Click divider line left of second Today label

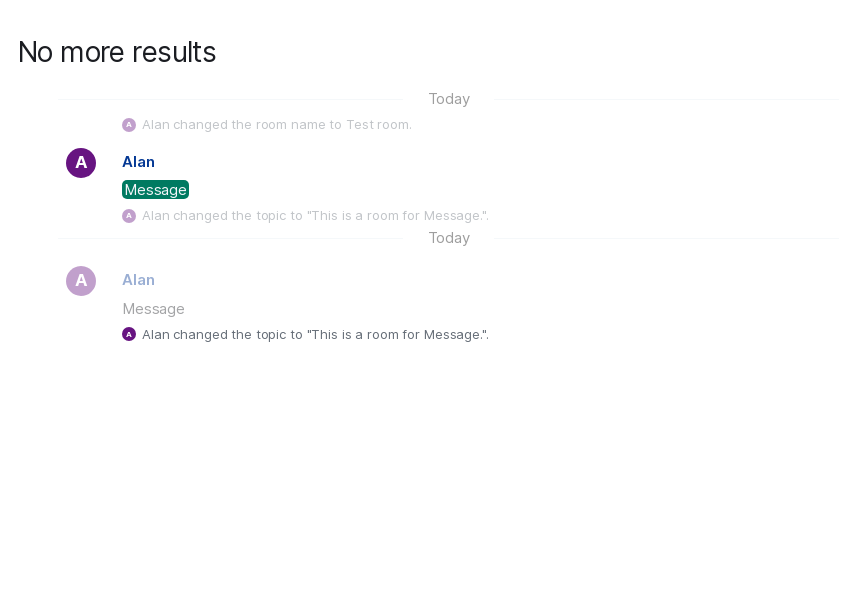(230, 238)
